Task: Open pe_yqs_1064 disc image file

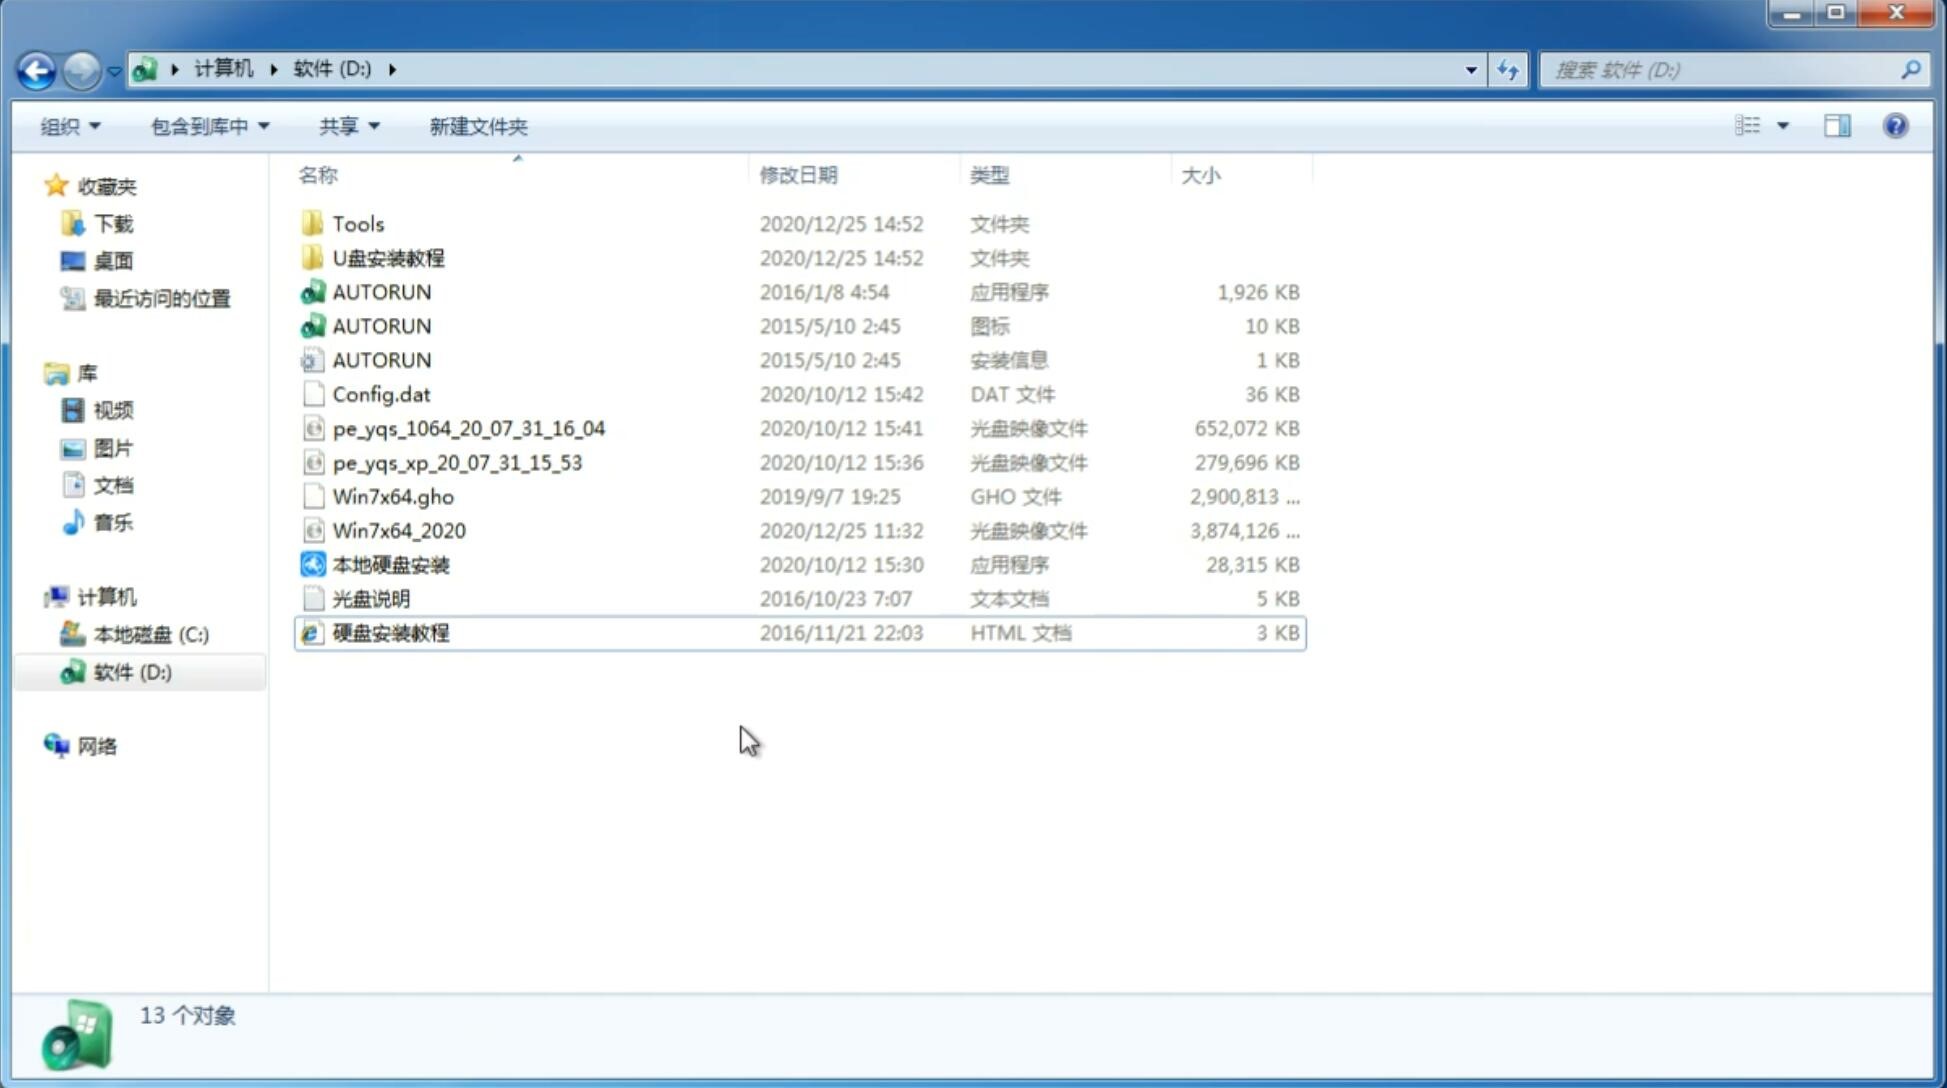Action: pos(468,428)
